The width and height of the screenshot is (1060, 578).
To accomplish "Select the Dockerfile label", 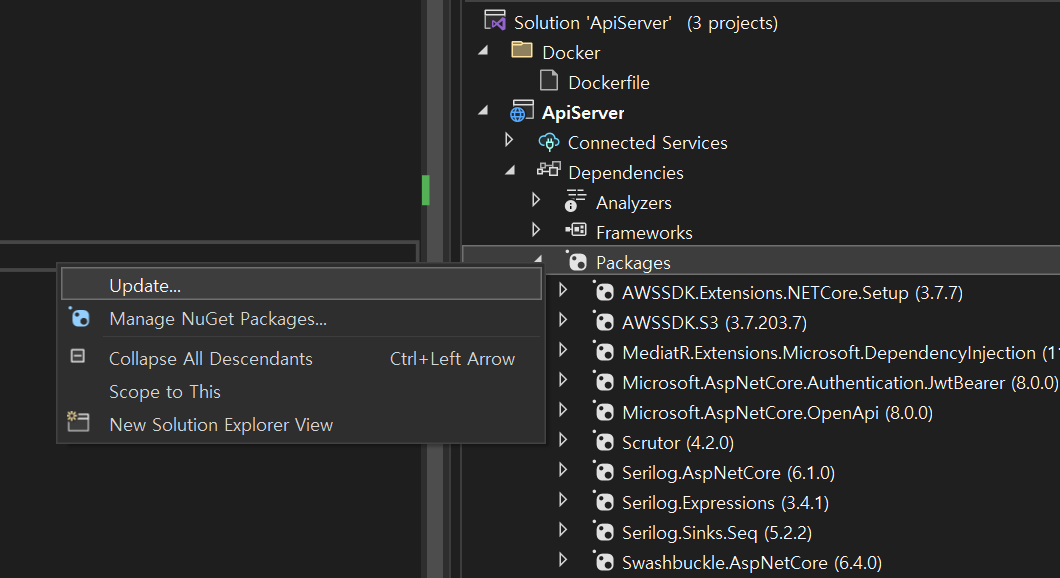I will 608,82.
